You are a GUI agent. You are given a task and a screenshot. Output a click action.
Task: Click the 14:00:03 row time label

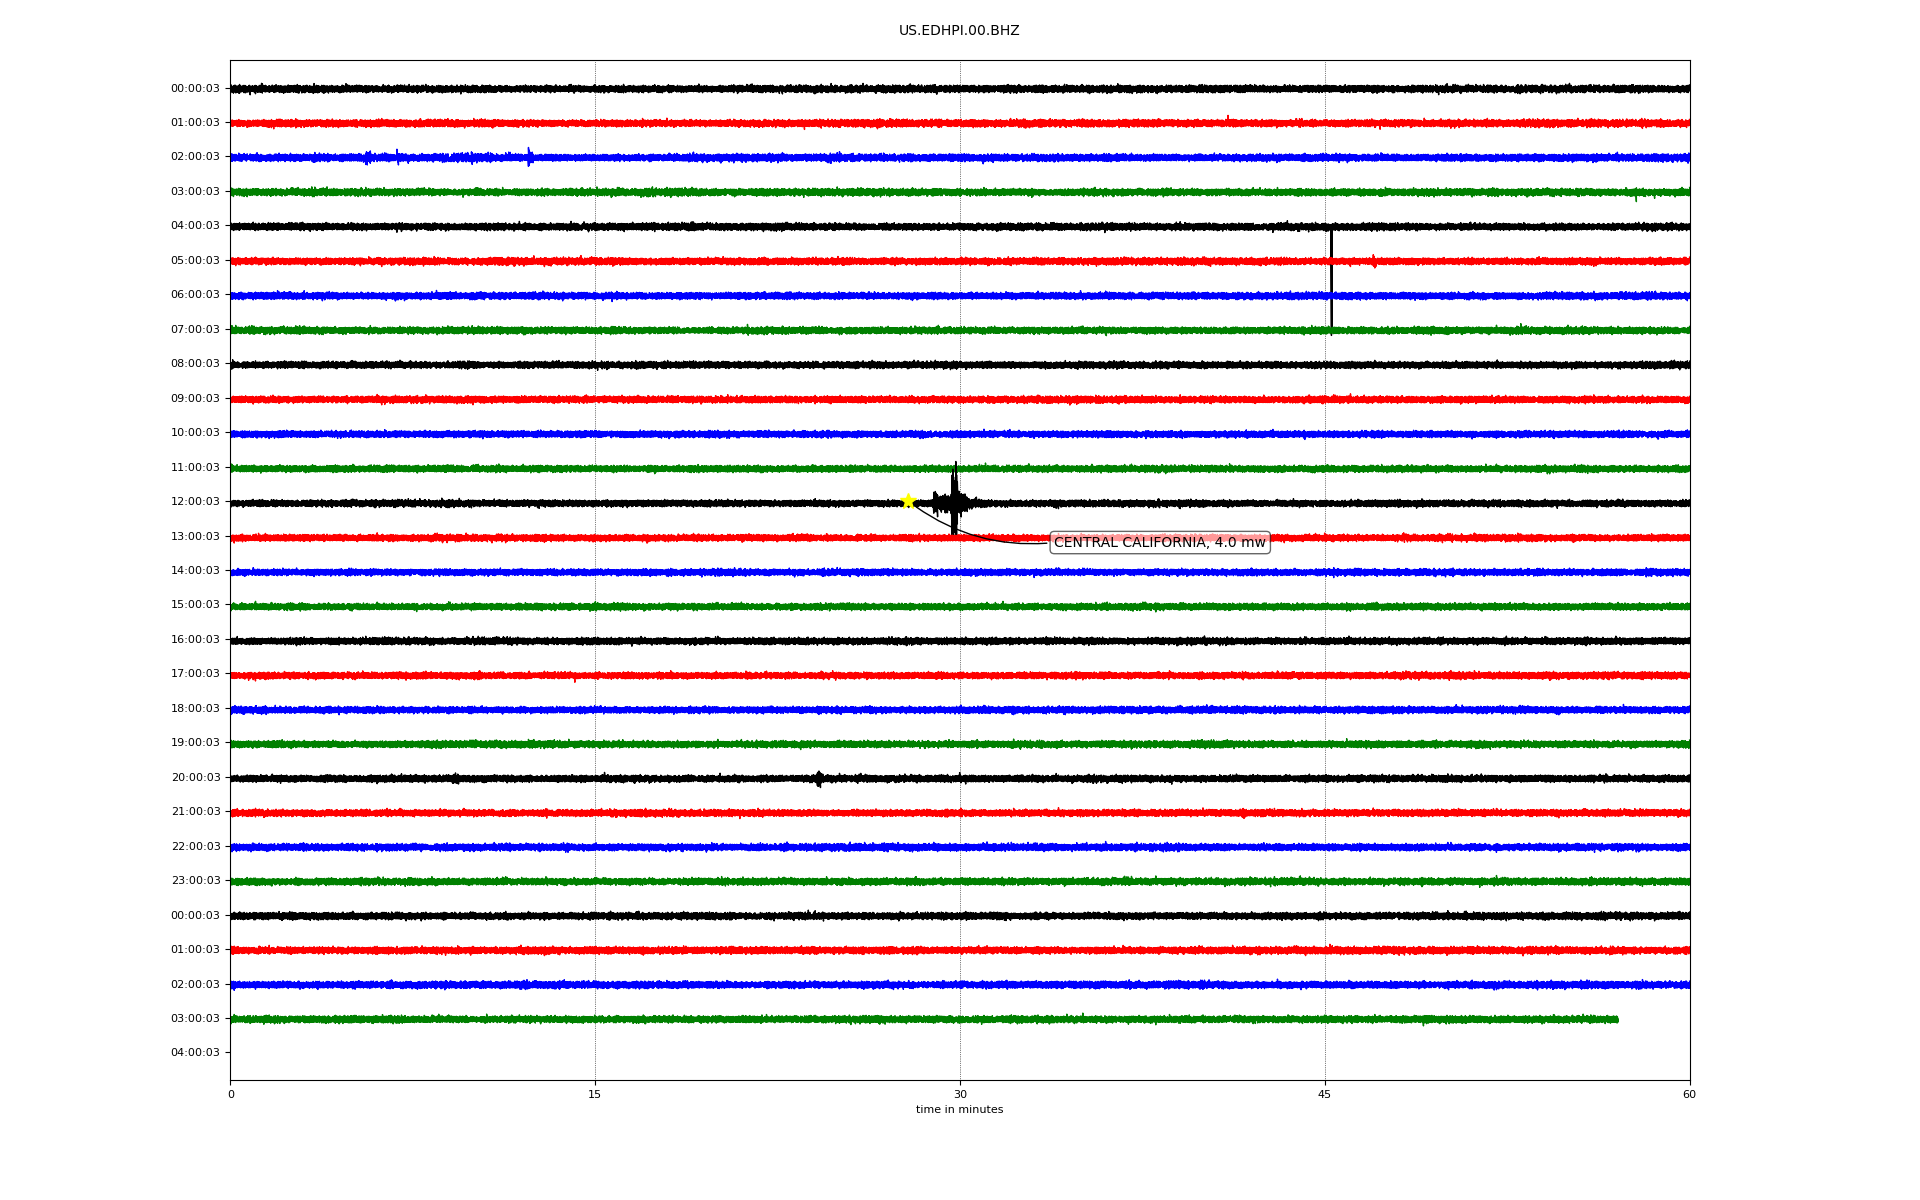(195, 570)
